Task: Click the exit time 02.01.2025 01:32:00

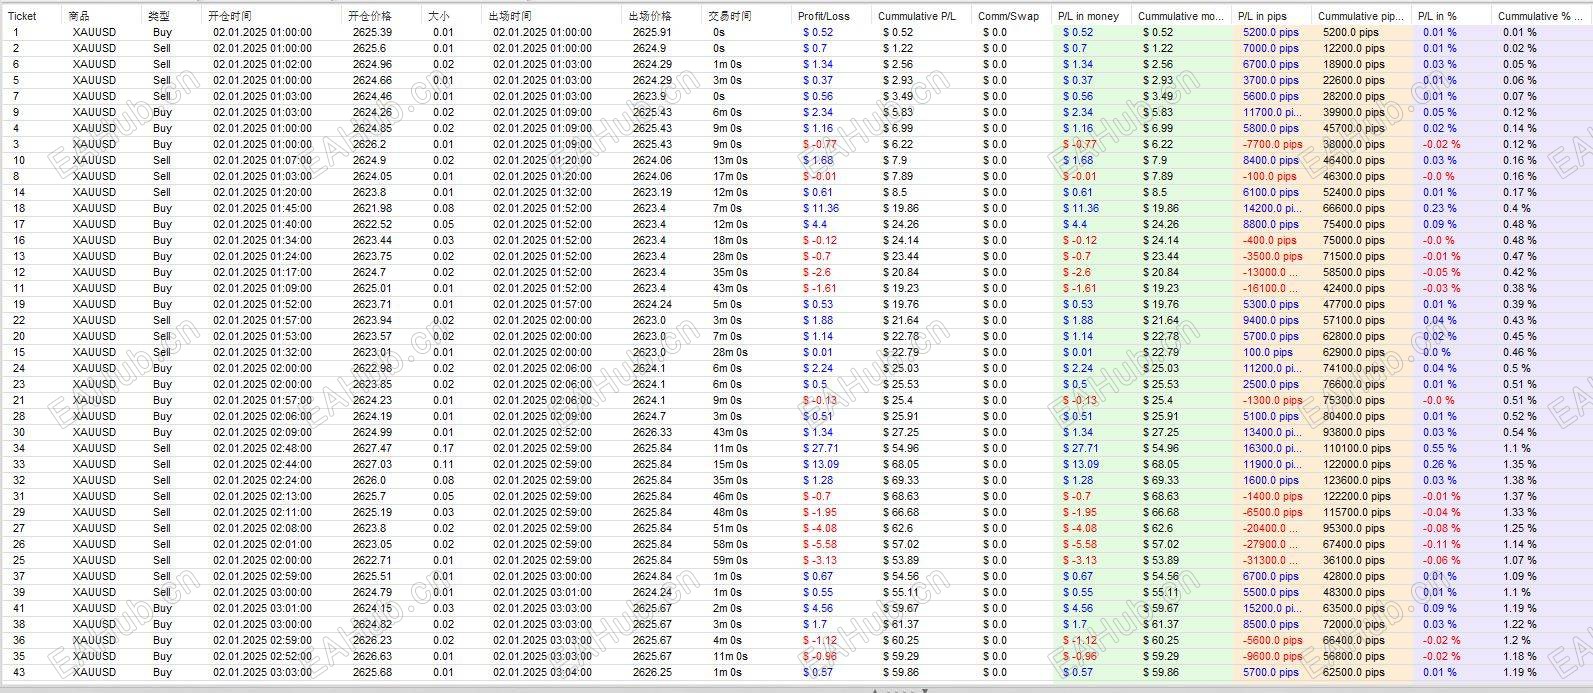Action: coord(542,192)
